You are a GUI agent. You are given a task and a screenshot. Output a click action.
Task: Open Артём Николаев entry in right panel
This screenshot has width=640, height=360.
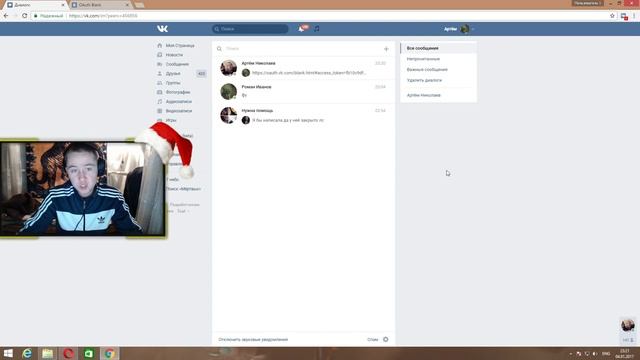tap(438, 95)
